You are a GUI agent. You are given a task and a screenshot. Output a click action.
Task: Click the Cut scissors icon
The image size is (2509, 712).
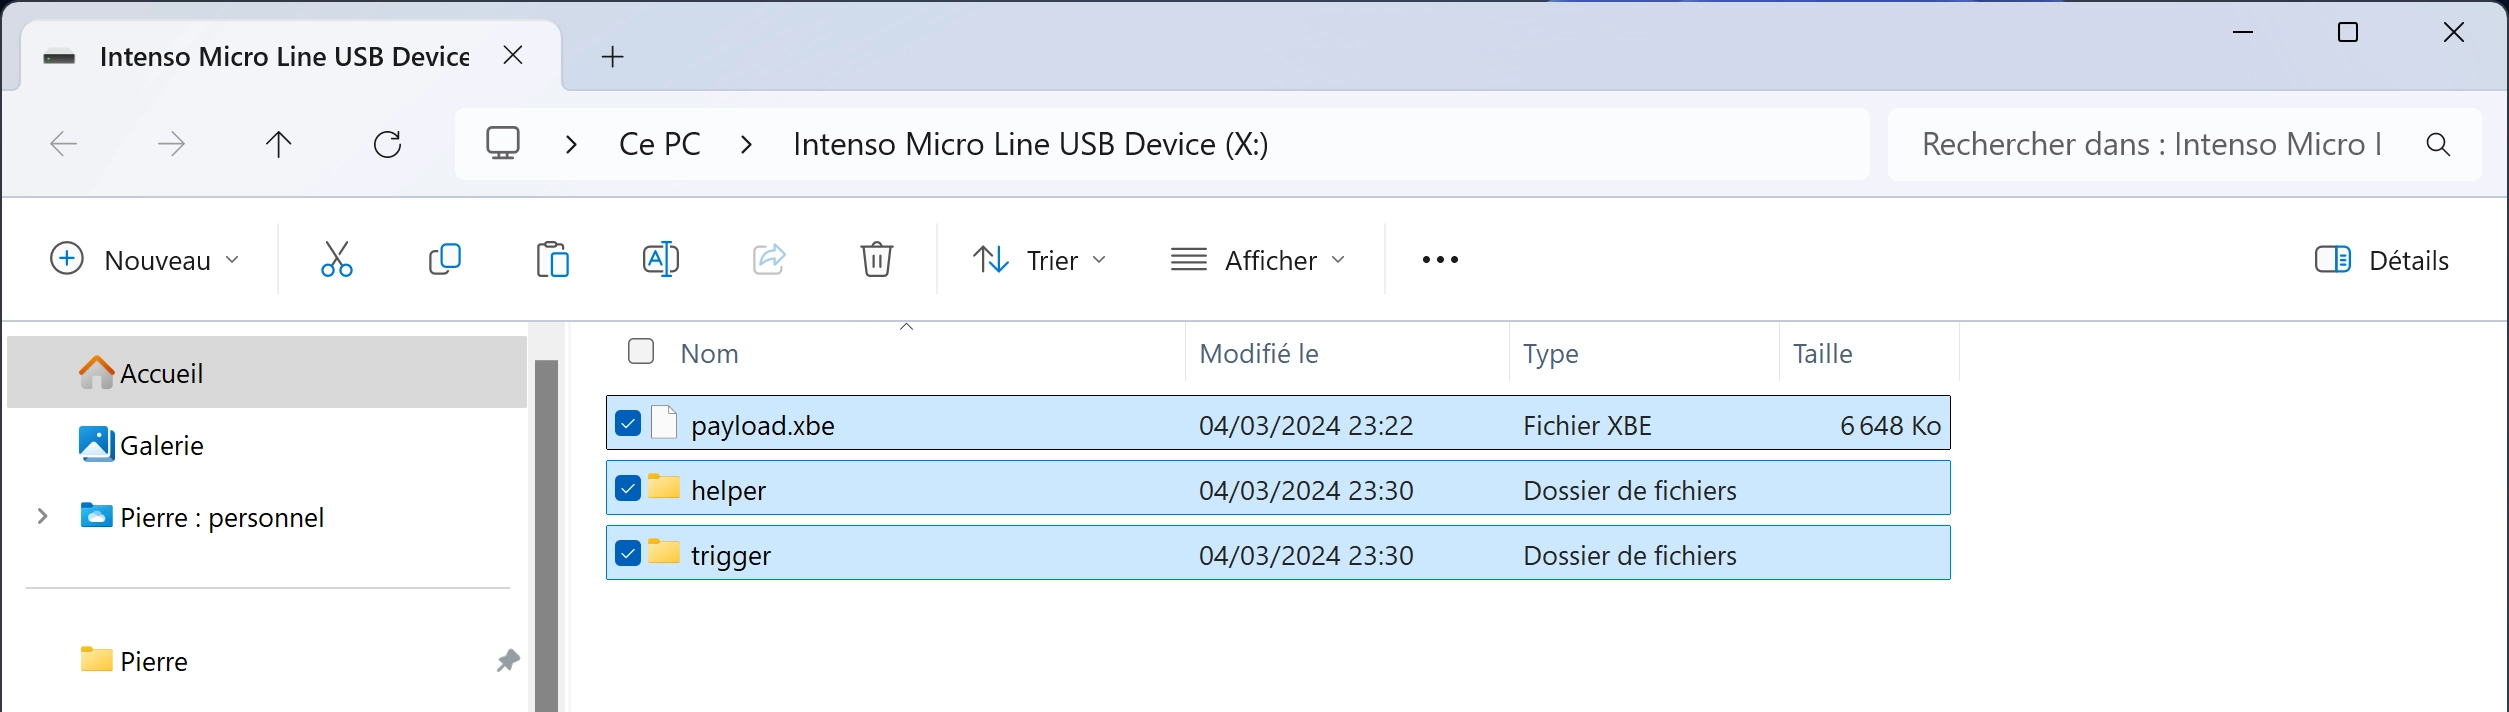pos(337,259)
